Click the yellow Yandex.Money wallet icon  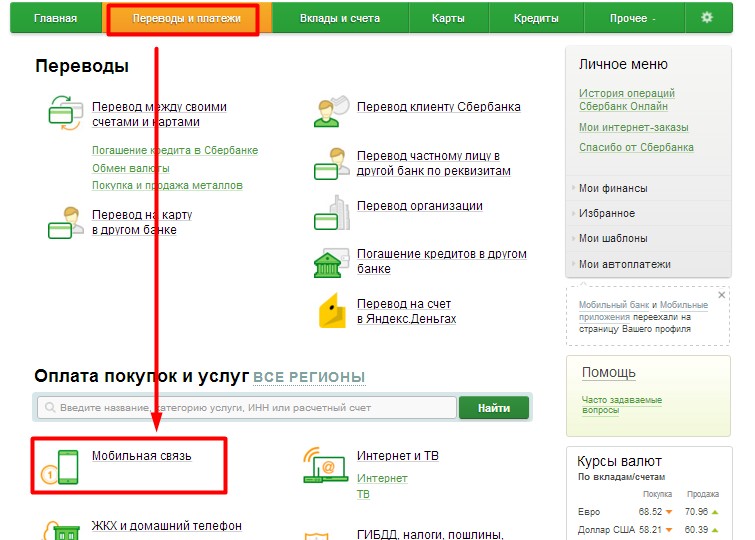(332, 311)
